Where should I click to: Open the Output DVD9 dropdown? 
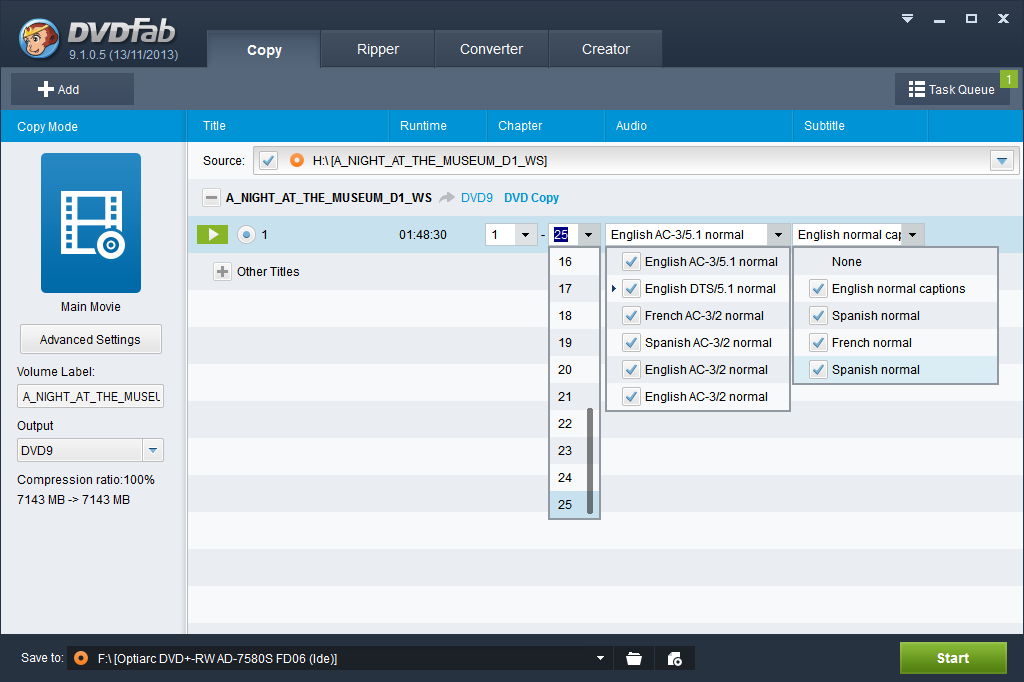[153, 450]
